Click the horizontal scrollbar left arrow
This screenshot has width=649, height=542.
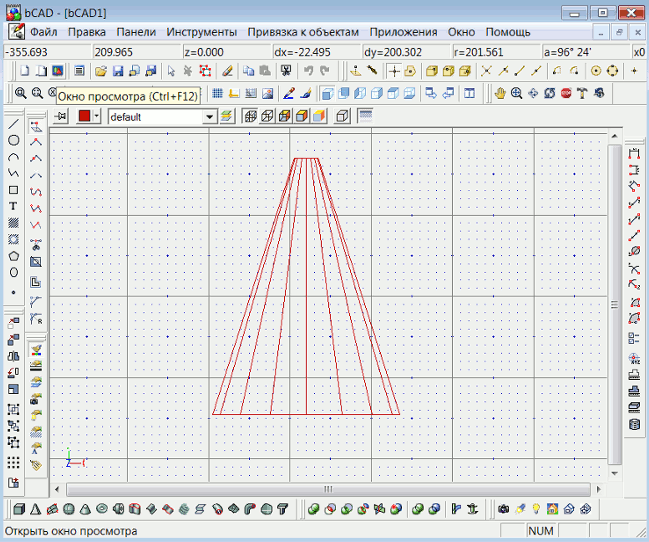click(x=57, y=489)
